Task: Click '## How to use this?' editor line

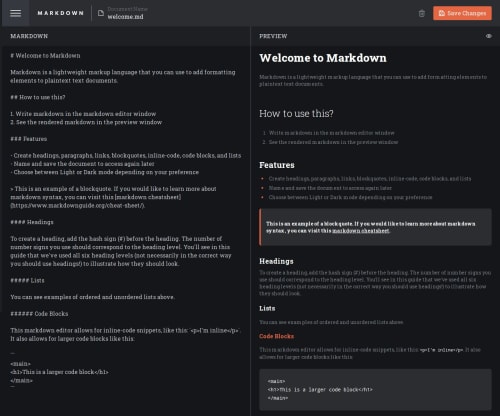Action: (x=38, y=97)
